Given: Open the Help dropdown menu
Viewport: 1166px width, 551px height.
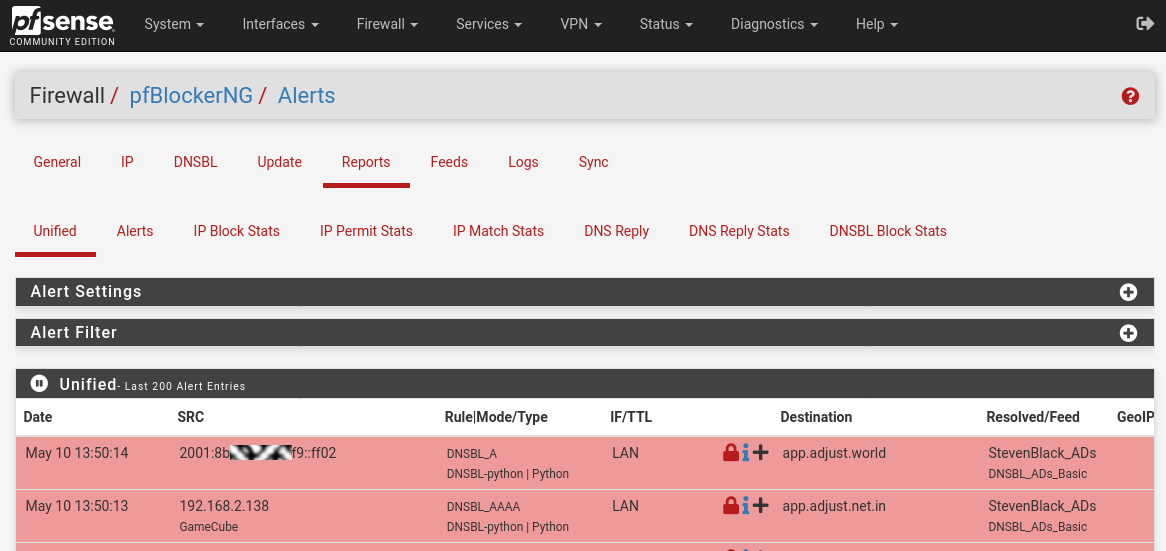Looking at the screenshot, I should (x=877, y=24).
